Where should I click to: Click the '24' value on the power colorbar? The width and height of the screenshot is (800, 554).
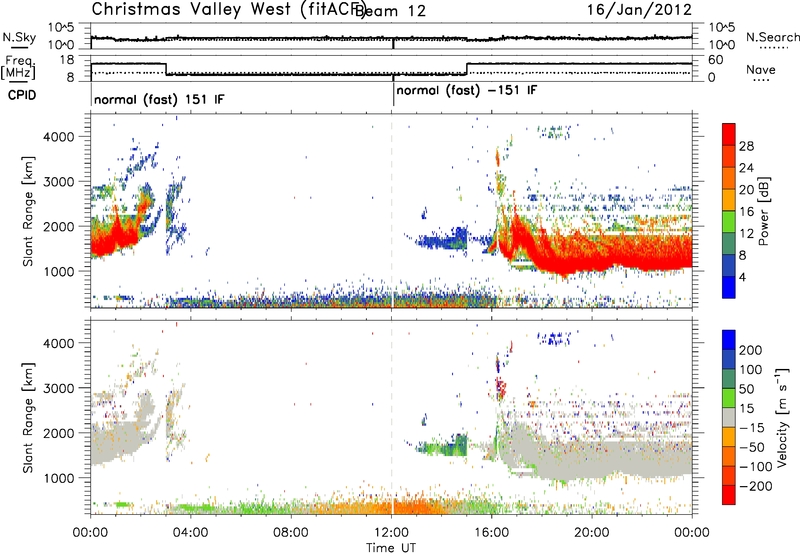pyautogui.click(x=746, y=168)
